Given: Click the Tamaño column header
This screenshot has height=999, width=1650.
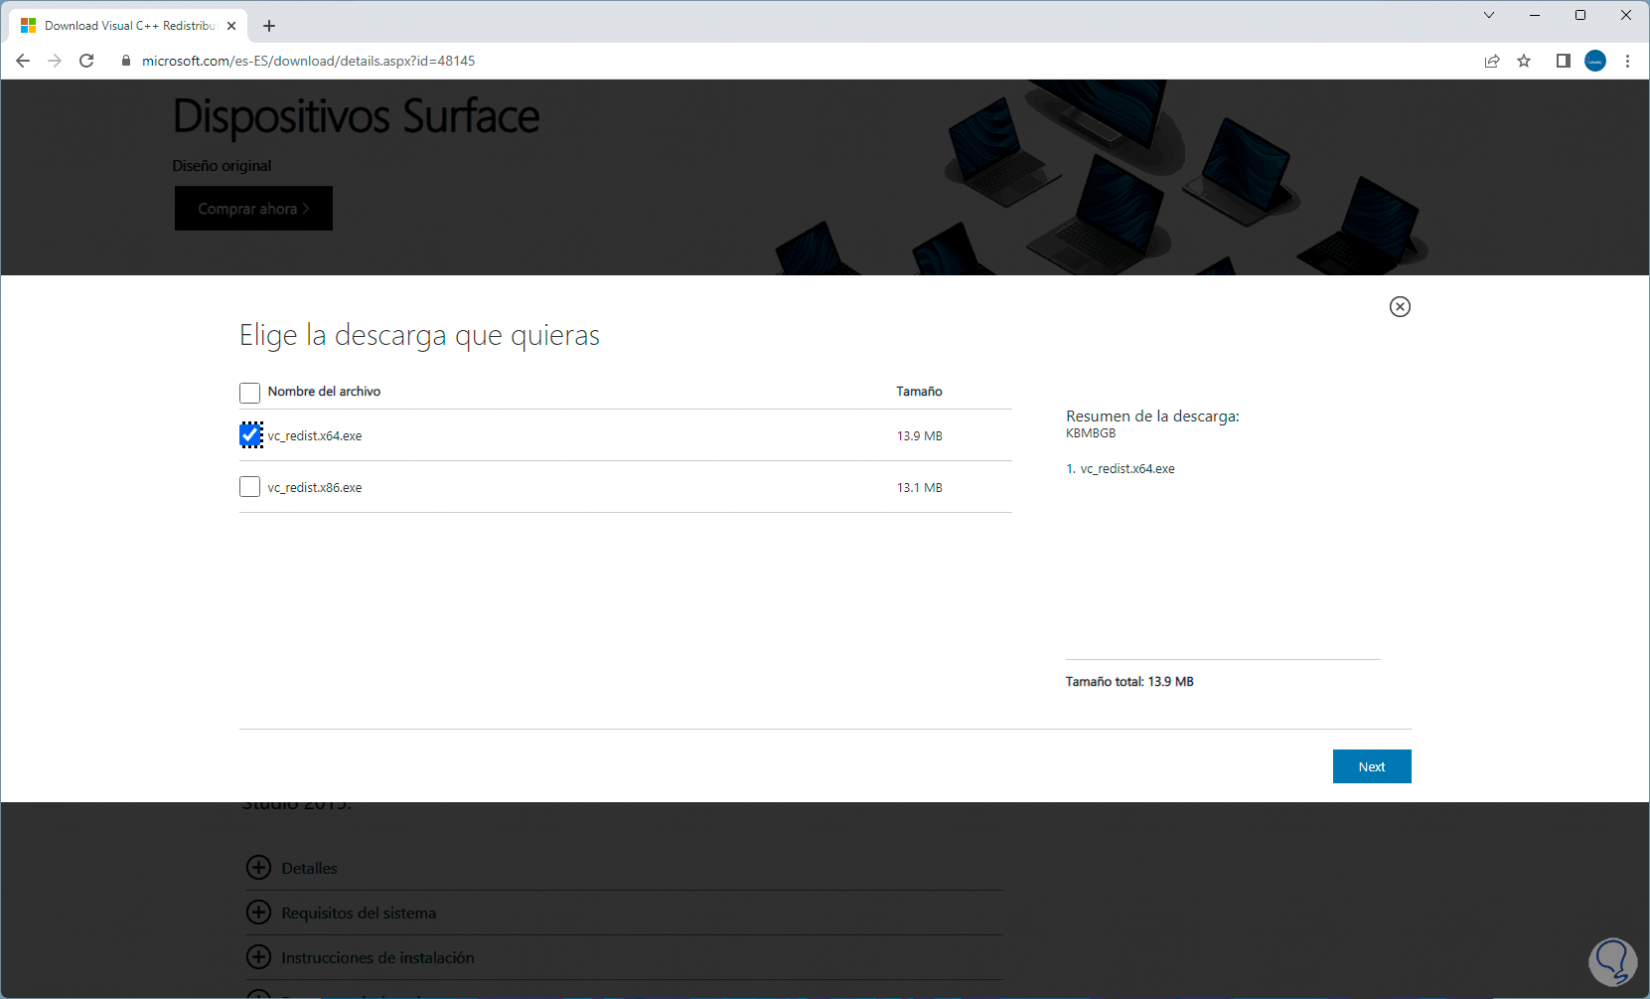Looking at the screenshot, I should (x=919, y=392).
